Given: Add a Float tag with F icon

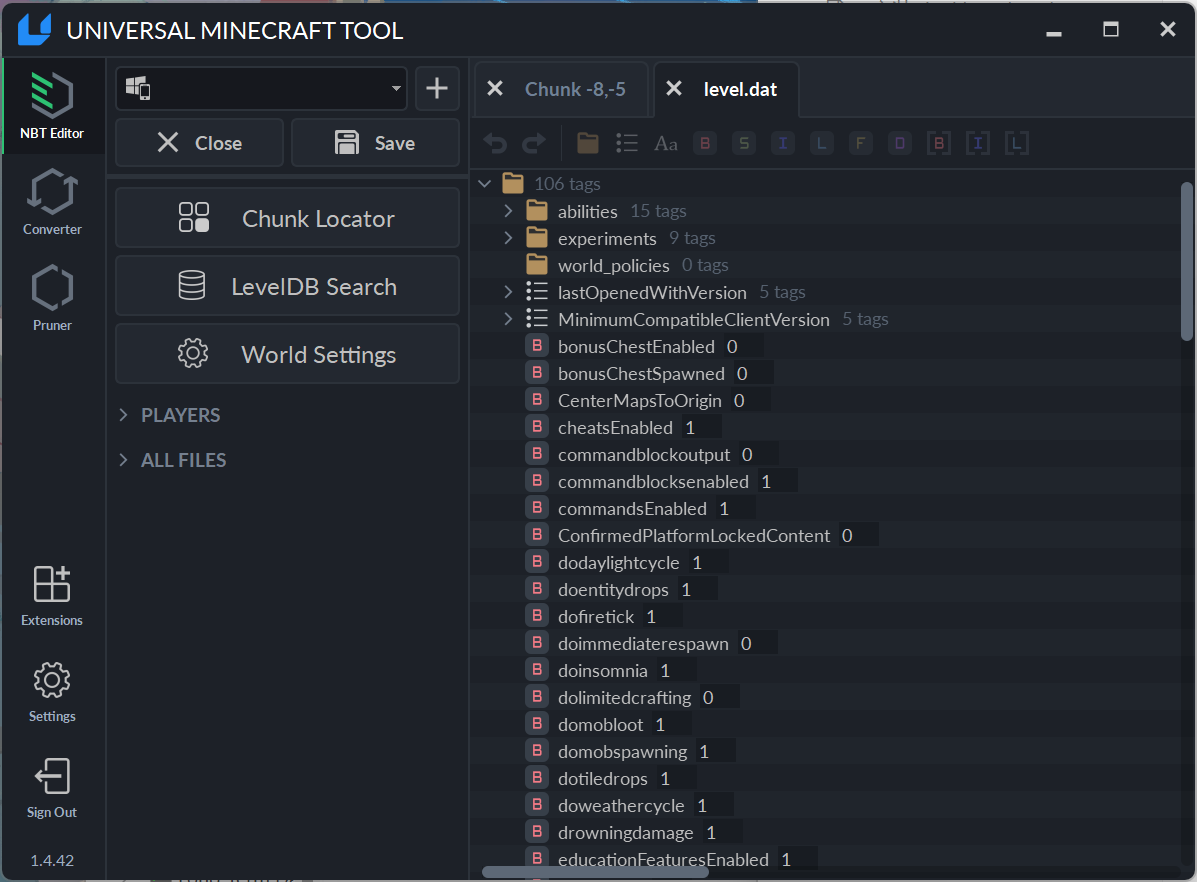Looking at the screenshot, I should click(860, 143).
